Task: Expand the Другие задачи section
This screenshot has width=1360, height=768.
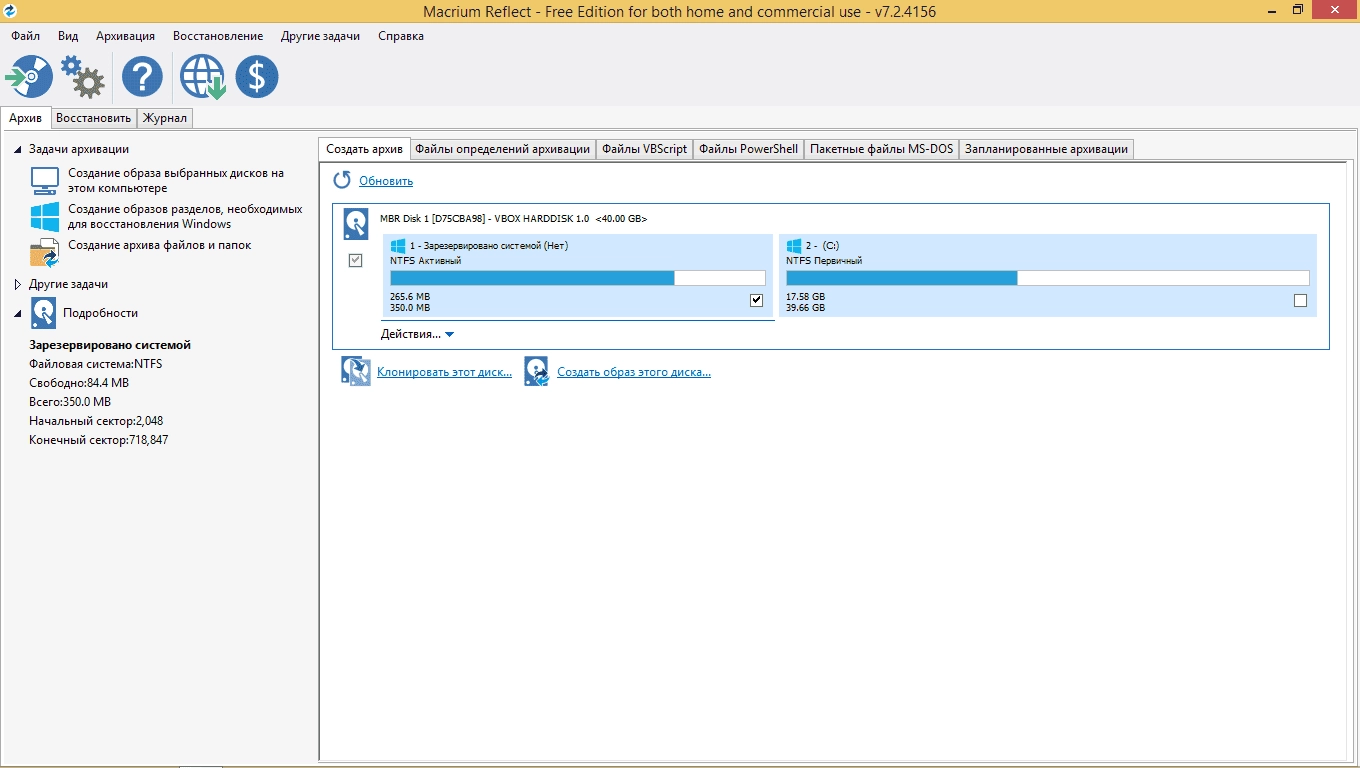Action: 17,284
